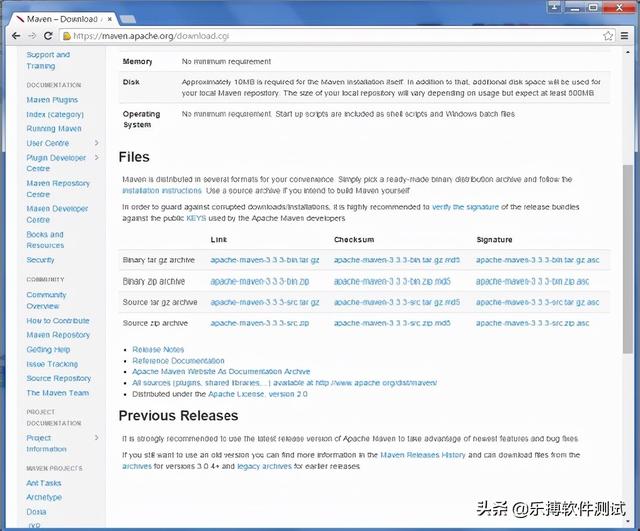Open a new tab next to the Maven tab
Screen dimensions: 640x531
tap(128, 19)
